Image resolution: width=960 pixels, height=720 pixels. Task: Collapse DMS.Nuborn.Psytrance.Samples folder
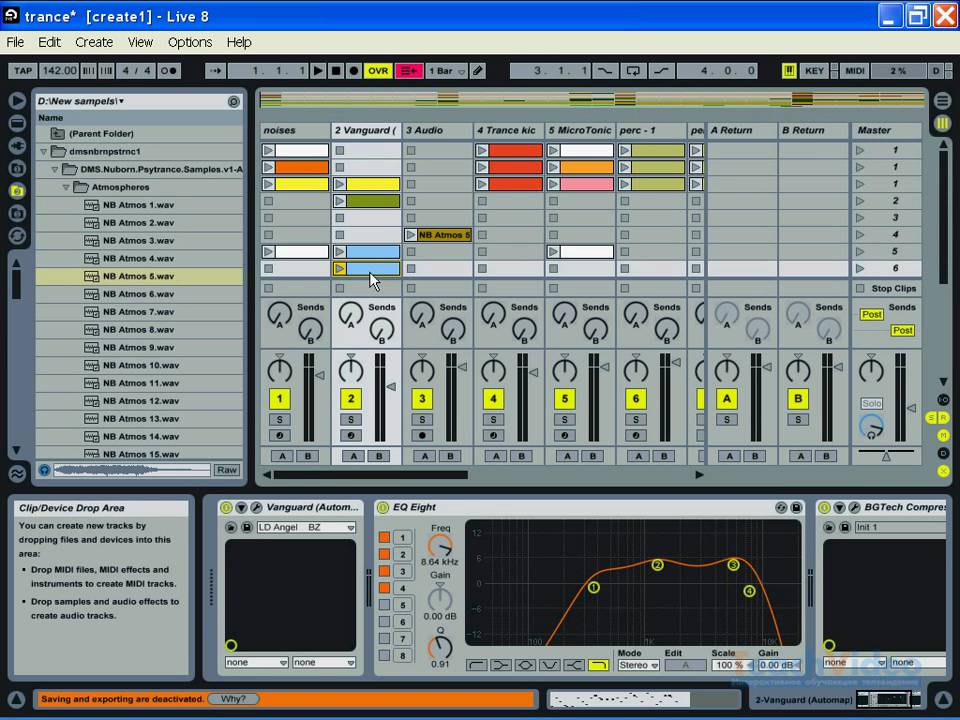(x=54, y=169)
